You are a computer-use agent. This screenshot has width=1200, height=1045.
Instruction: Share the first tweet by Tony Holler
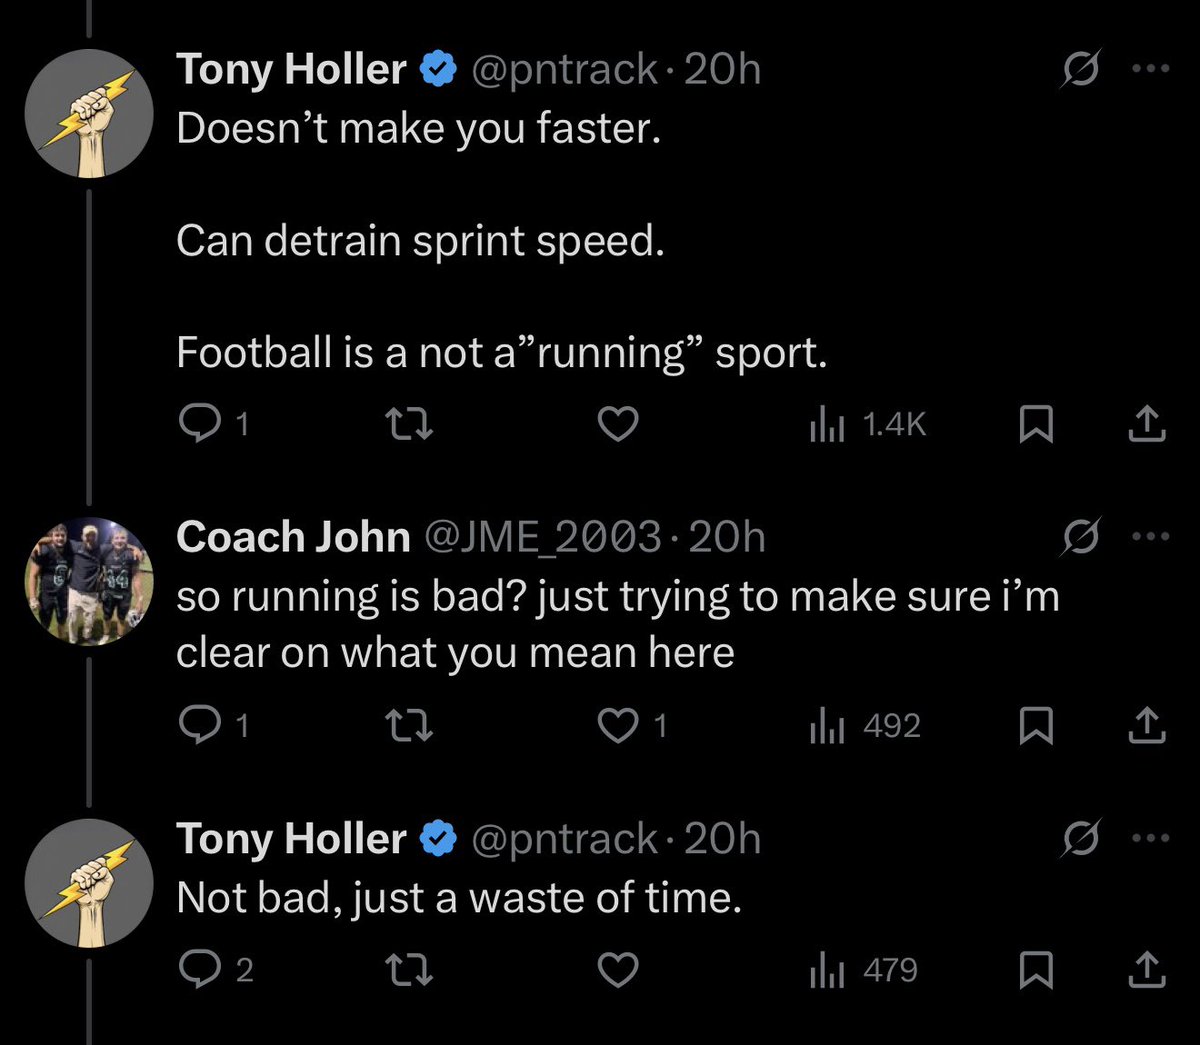[x=1147, y=425]
